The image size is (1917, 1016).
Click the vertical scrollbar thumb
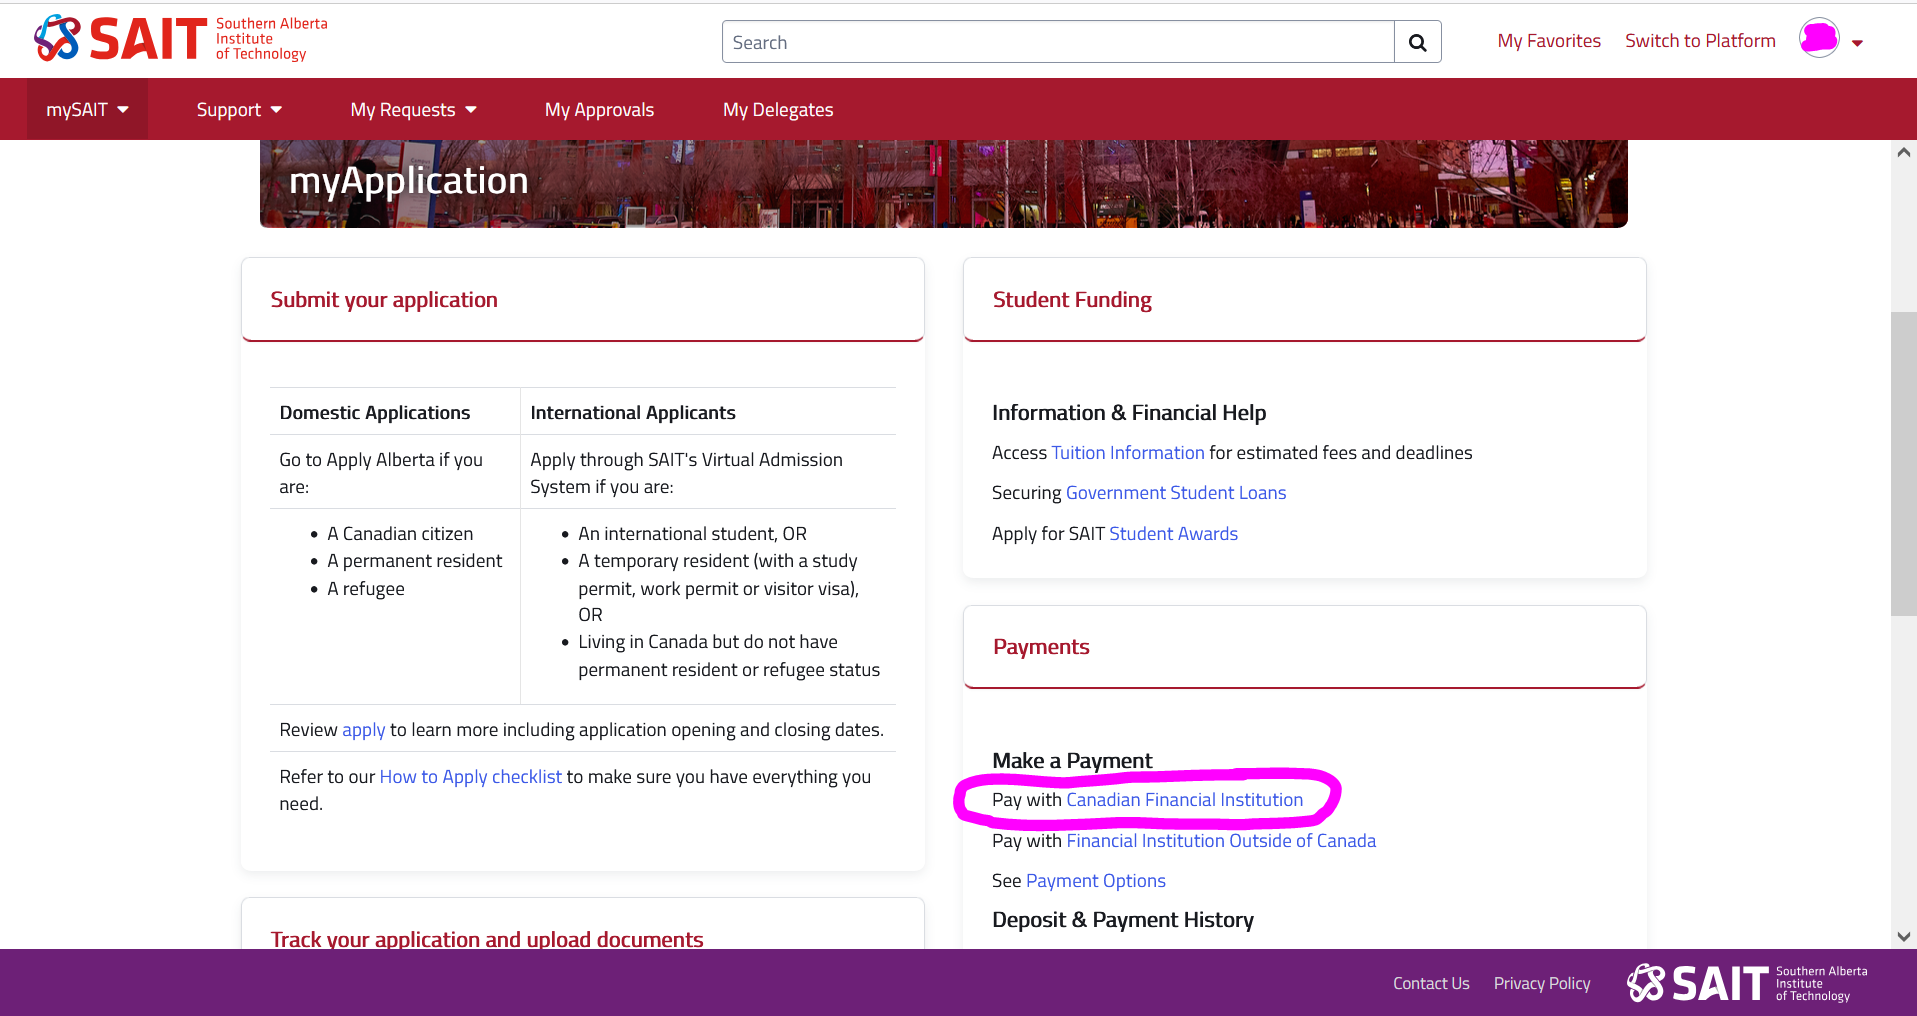point(1904,464)
